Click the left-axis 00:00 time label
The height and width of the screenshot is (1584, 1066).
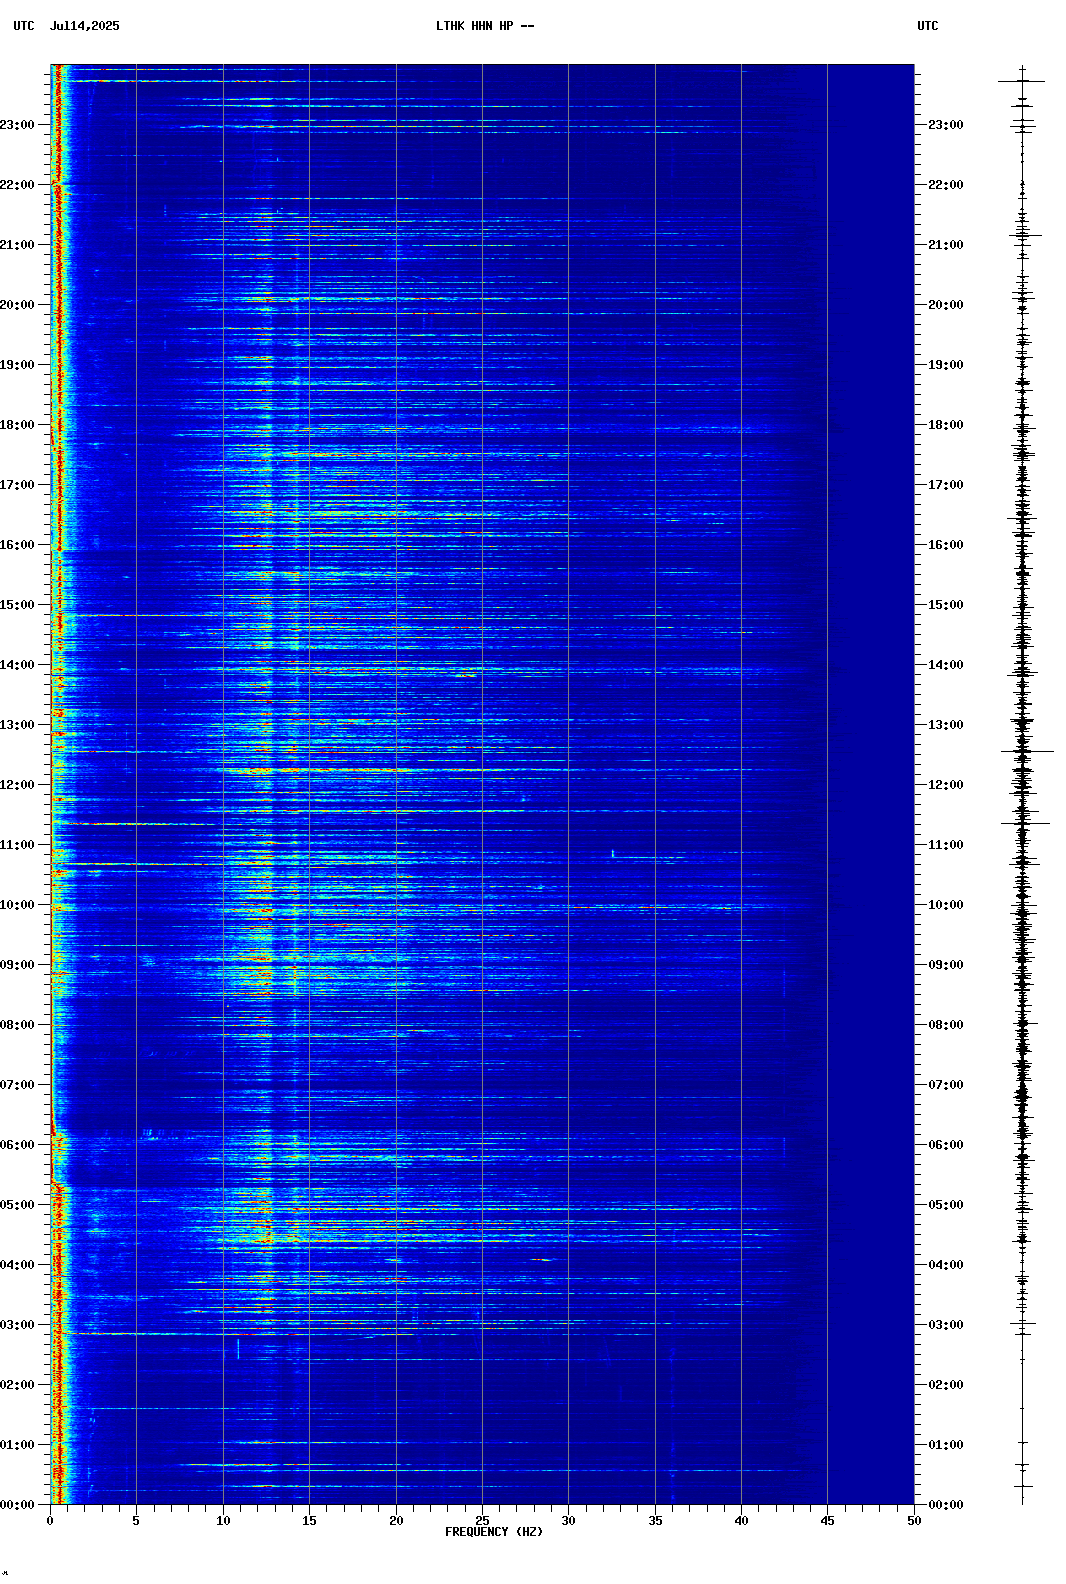(17, 1505)
